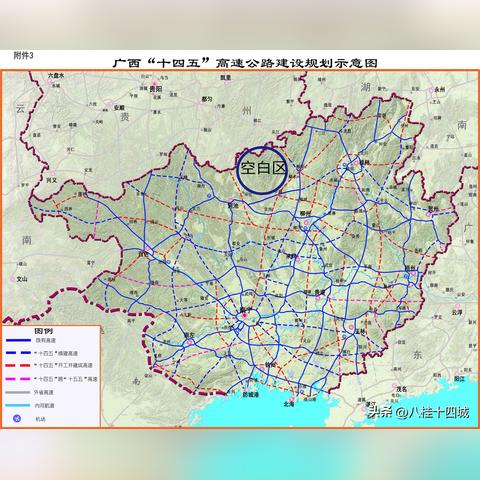Viewport: 480px width, 480px height.
Task: Click the gray 外省高速 legend line
Action: 18,392
